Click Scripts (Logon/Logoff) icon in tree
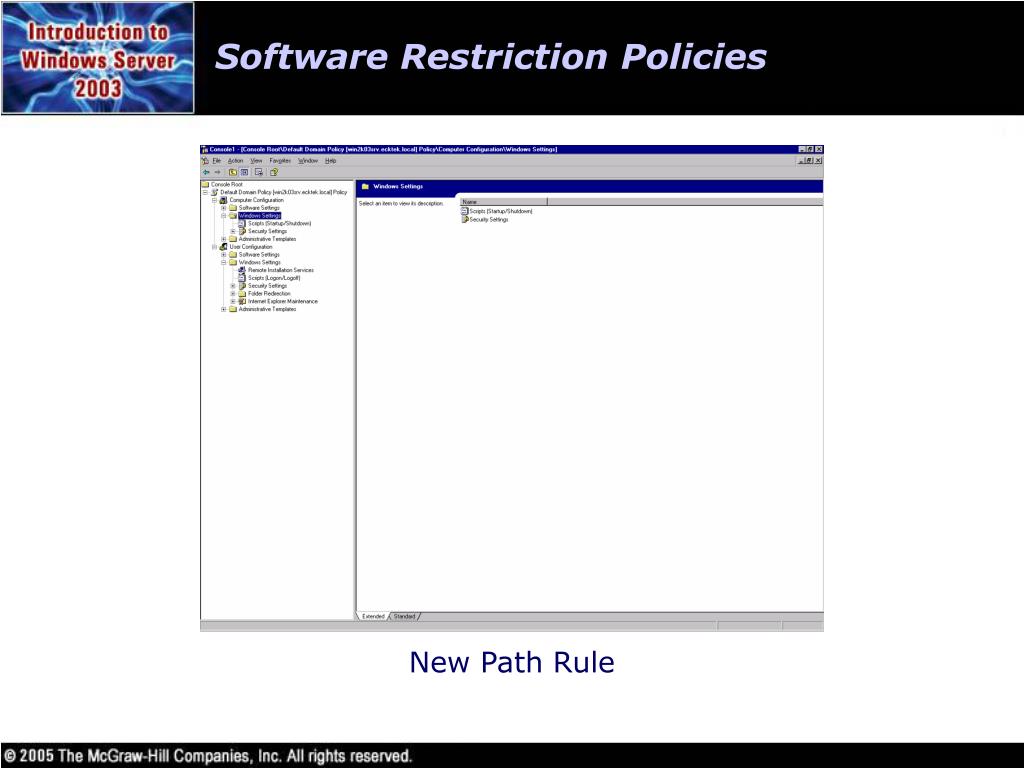 (x=242, y=278)
